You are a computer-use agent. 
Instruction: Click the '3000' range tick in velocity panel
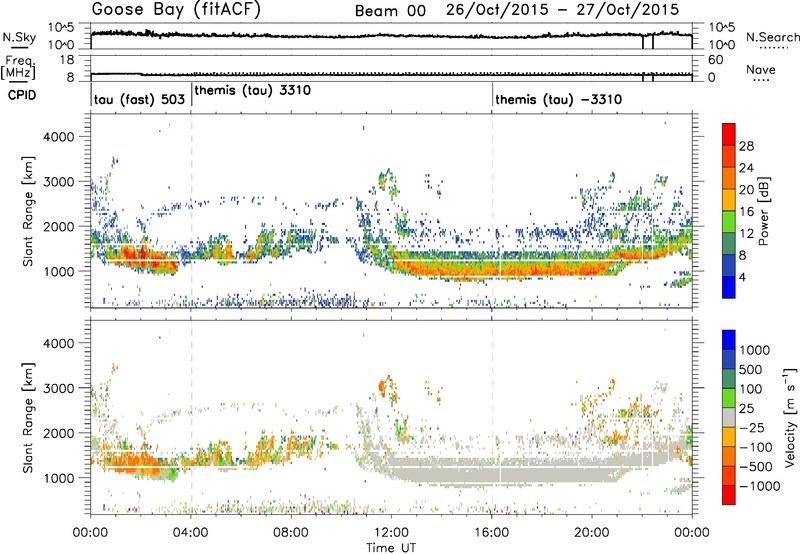coord(58,388)
